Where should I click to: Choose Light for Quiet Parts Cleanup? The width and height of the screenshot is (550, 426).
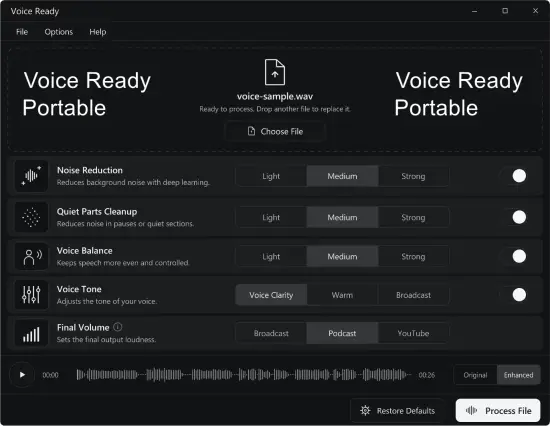[271, 218]
